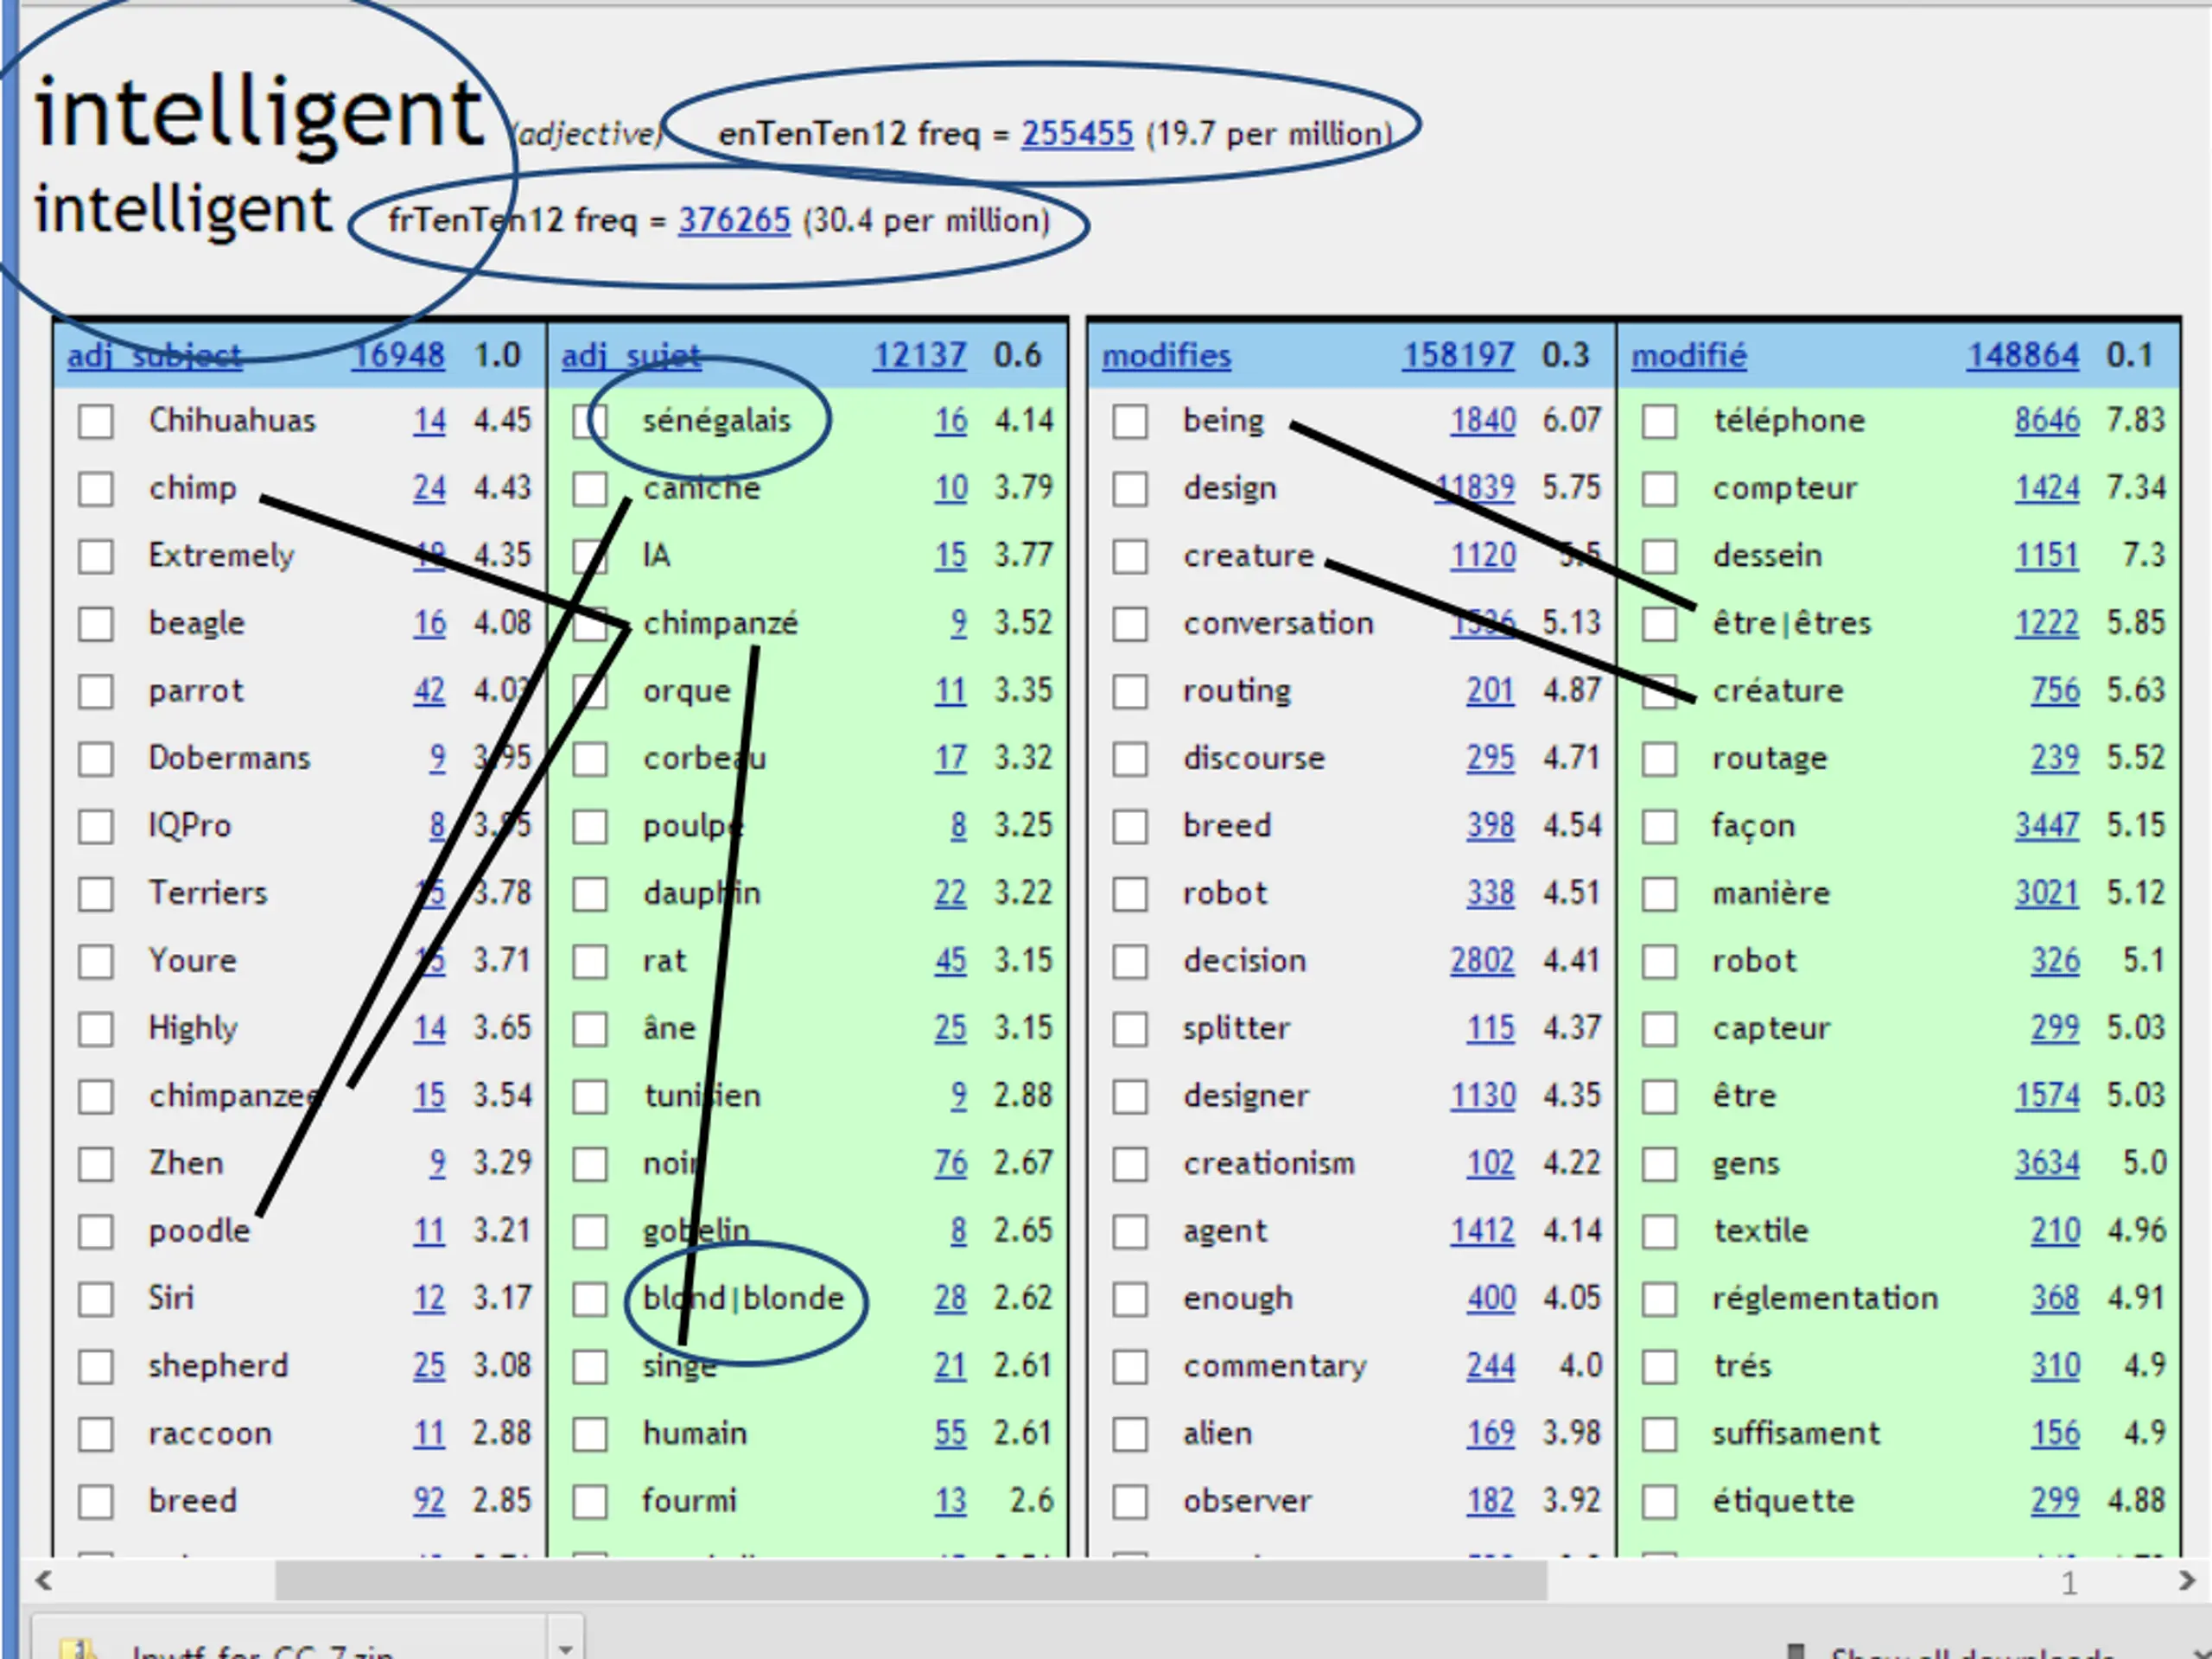Click count 92 beside breed

tap(429, 1501)
